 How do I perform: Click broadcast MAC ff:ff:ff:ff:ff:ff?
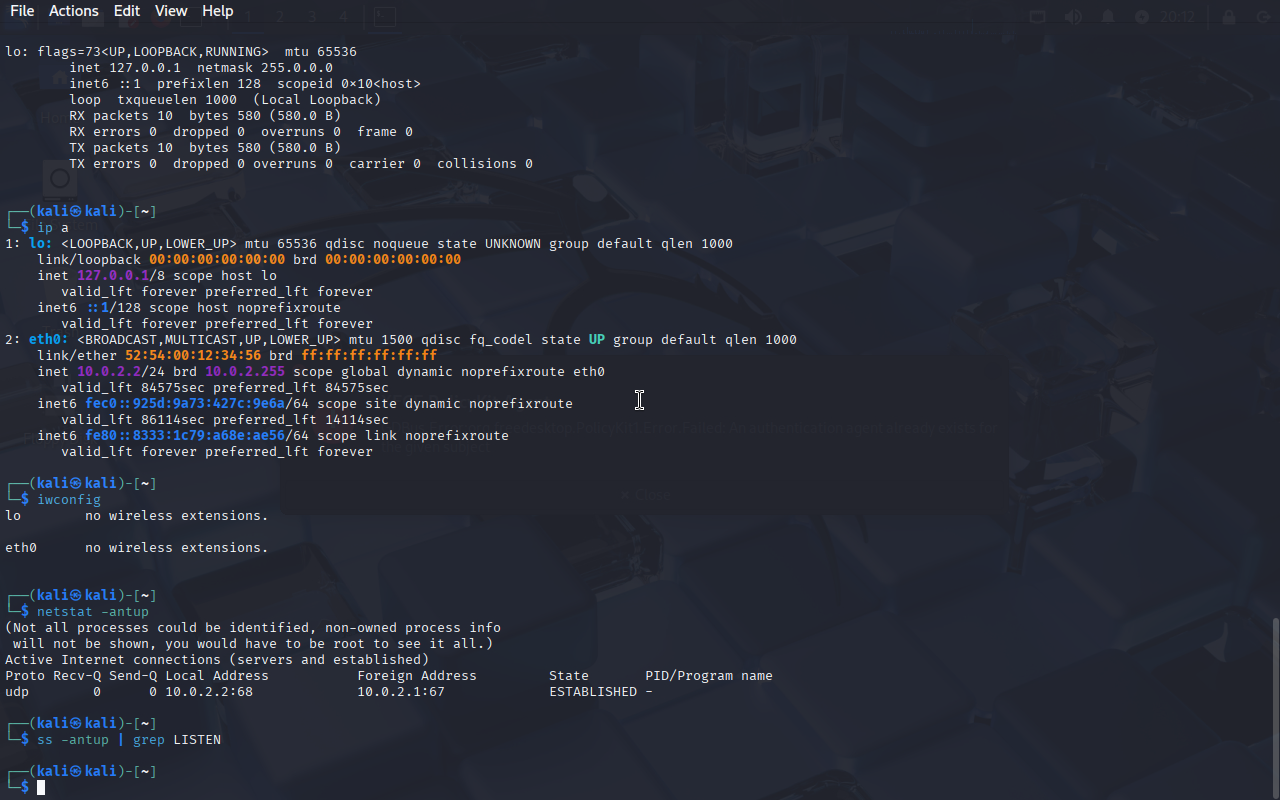(369, 356)
